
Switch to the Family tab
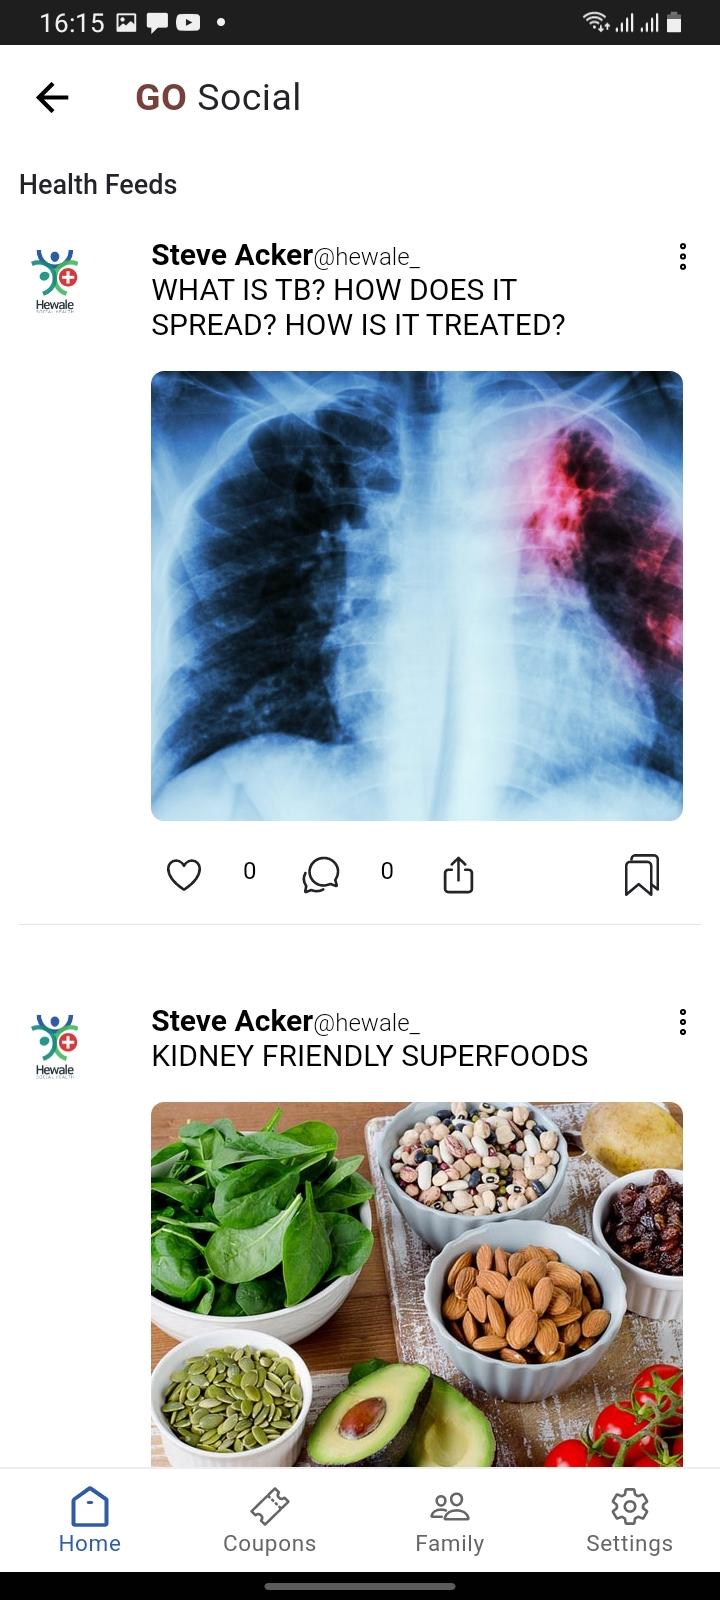[450, 1521]
